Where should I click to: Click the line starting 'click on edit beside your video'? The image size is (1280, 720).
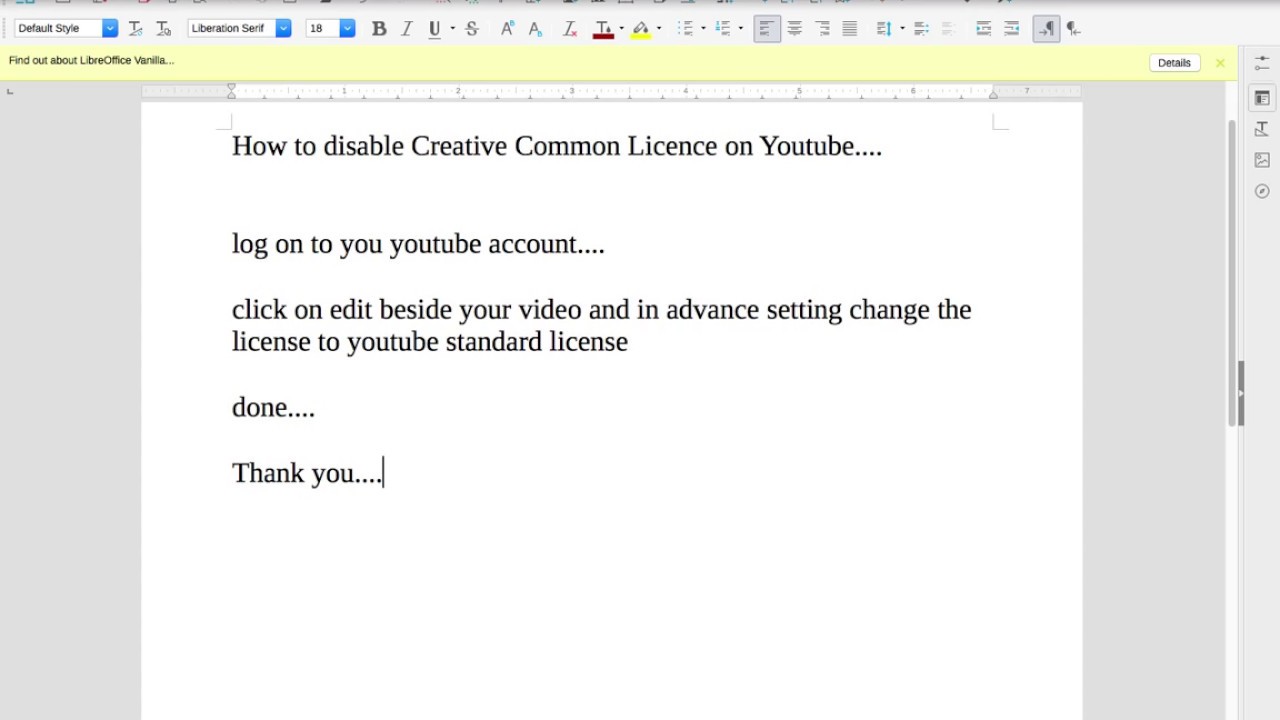(602, 310)
